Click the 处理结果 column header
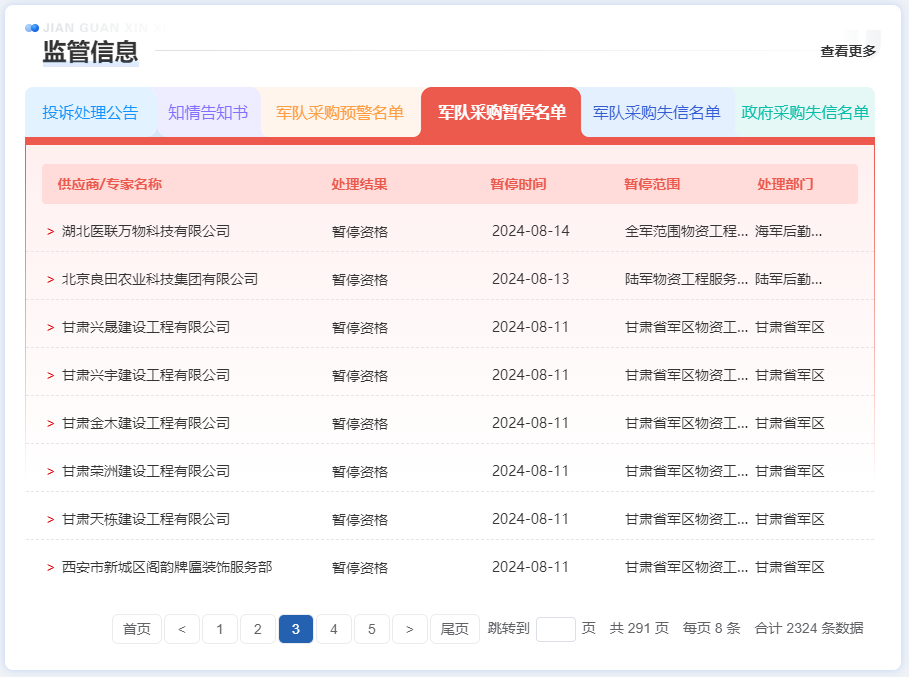 359,184
